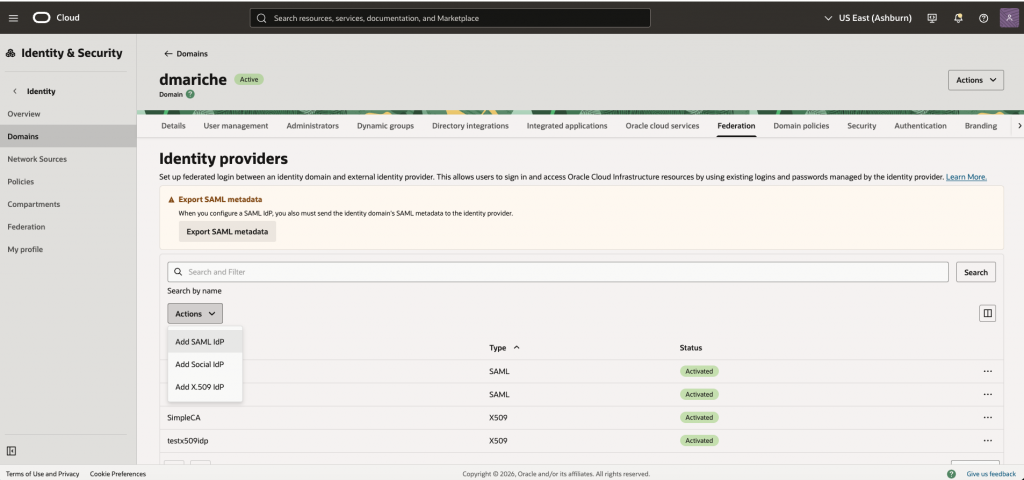Click the developer tools icon in header
1024x480 pixels.
932,18
